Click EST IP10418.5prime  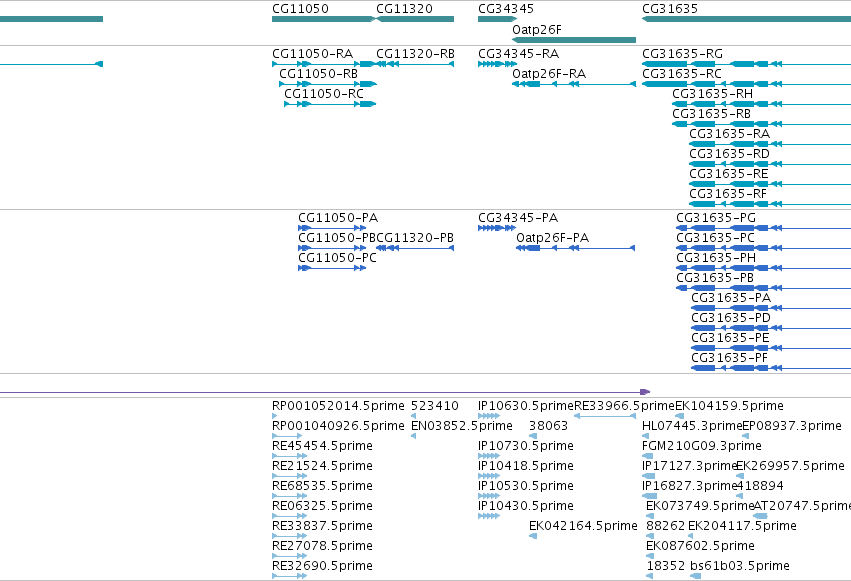[x=526, y=467]
